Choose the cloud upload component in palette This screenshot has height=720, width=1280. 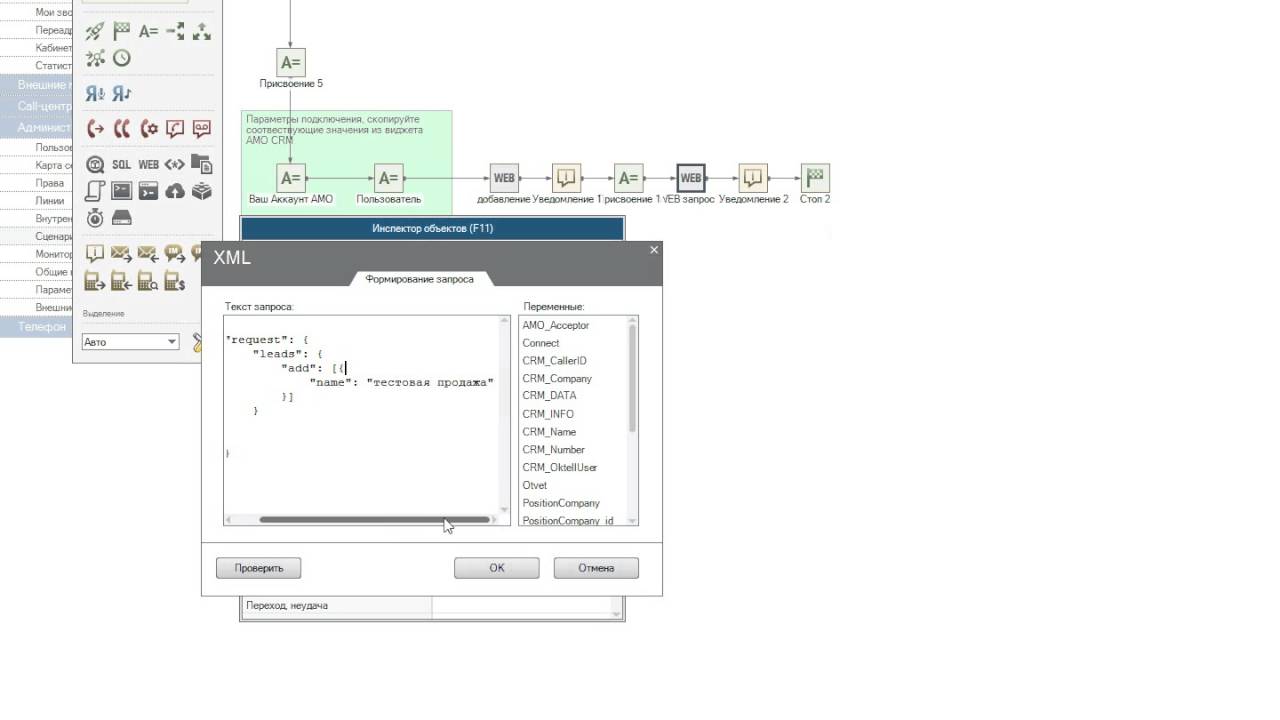coord(175,190)
